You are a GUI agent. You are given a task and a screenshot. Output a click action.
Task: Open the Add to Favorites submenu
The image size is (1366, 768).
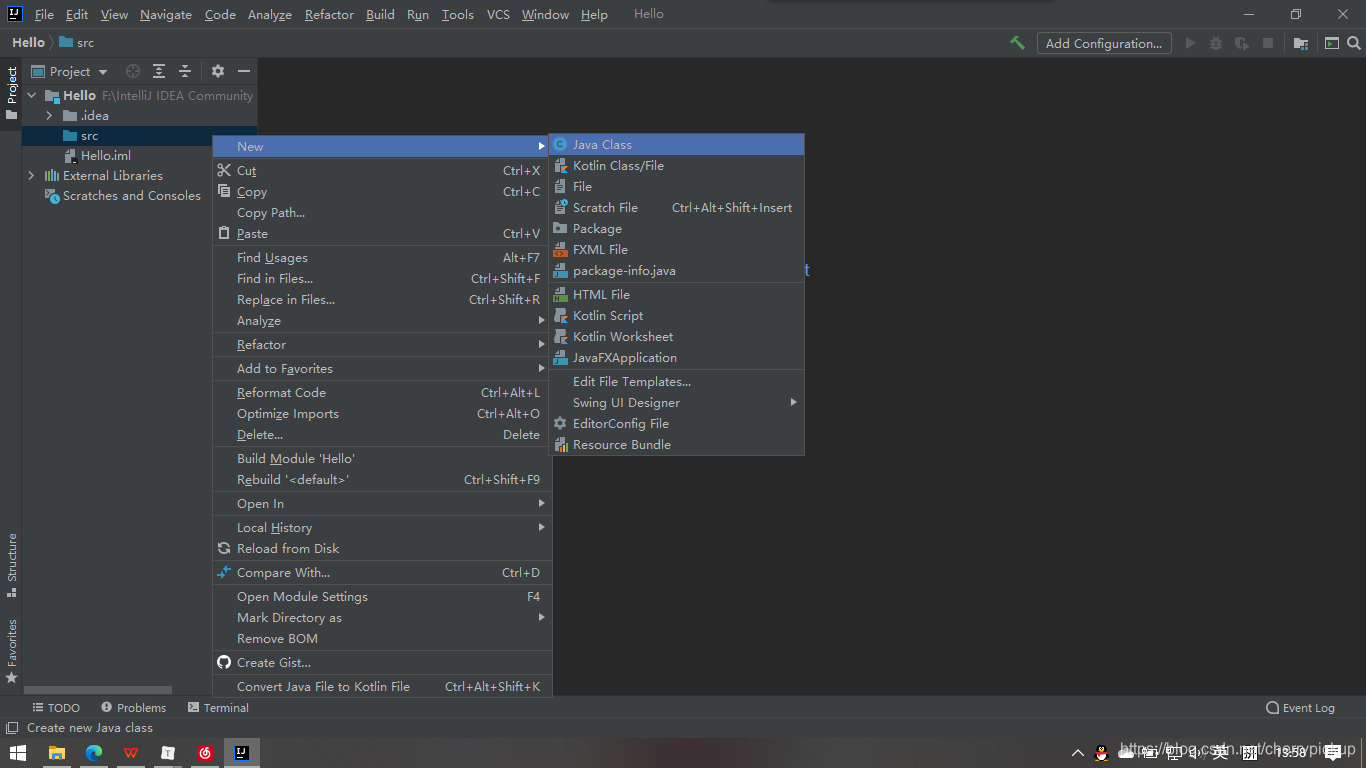(x=381, y=368)
